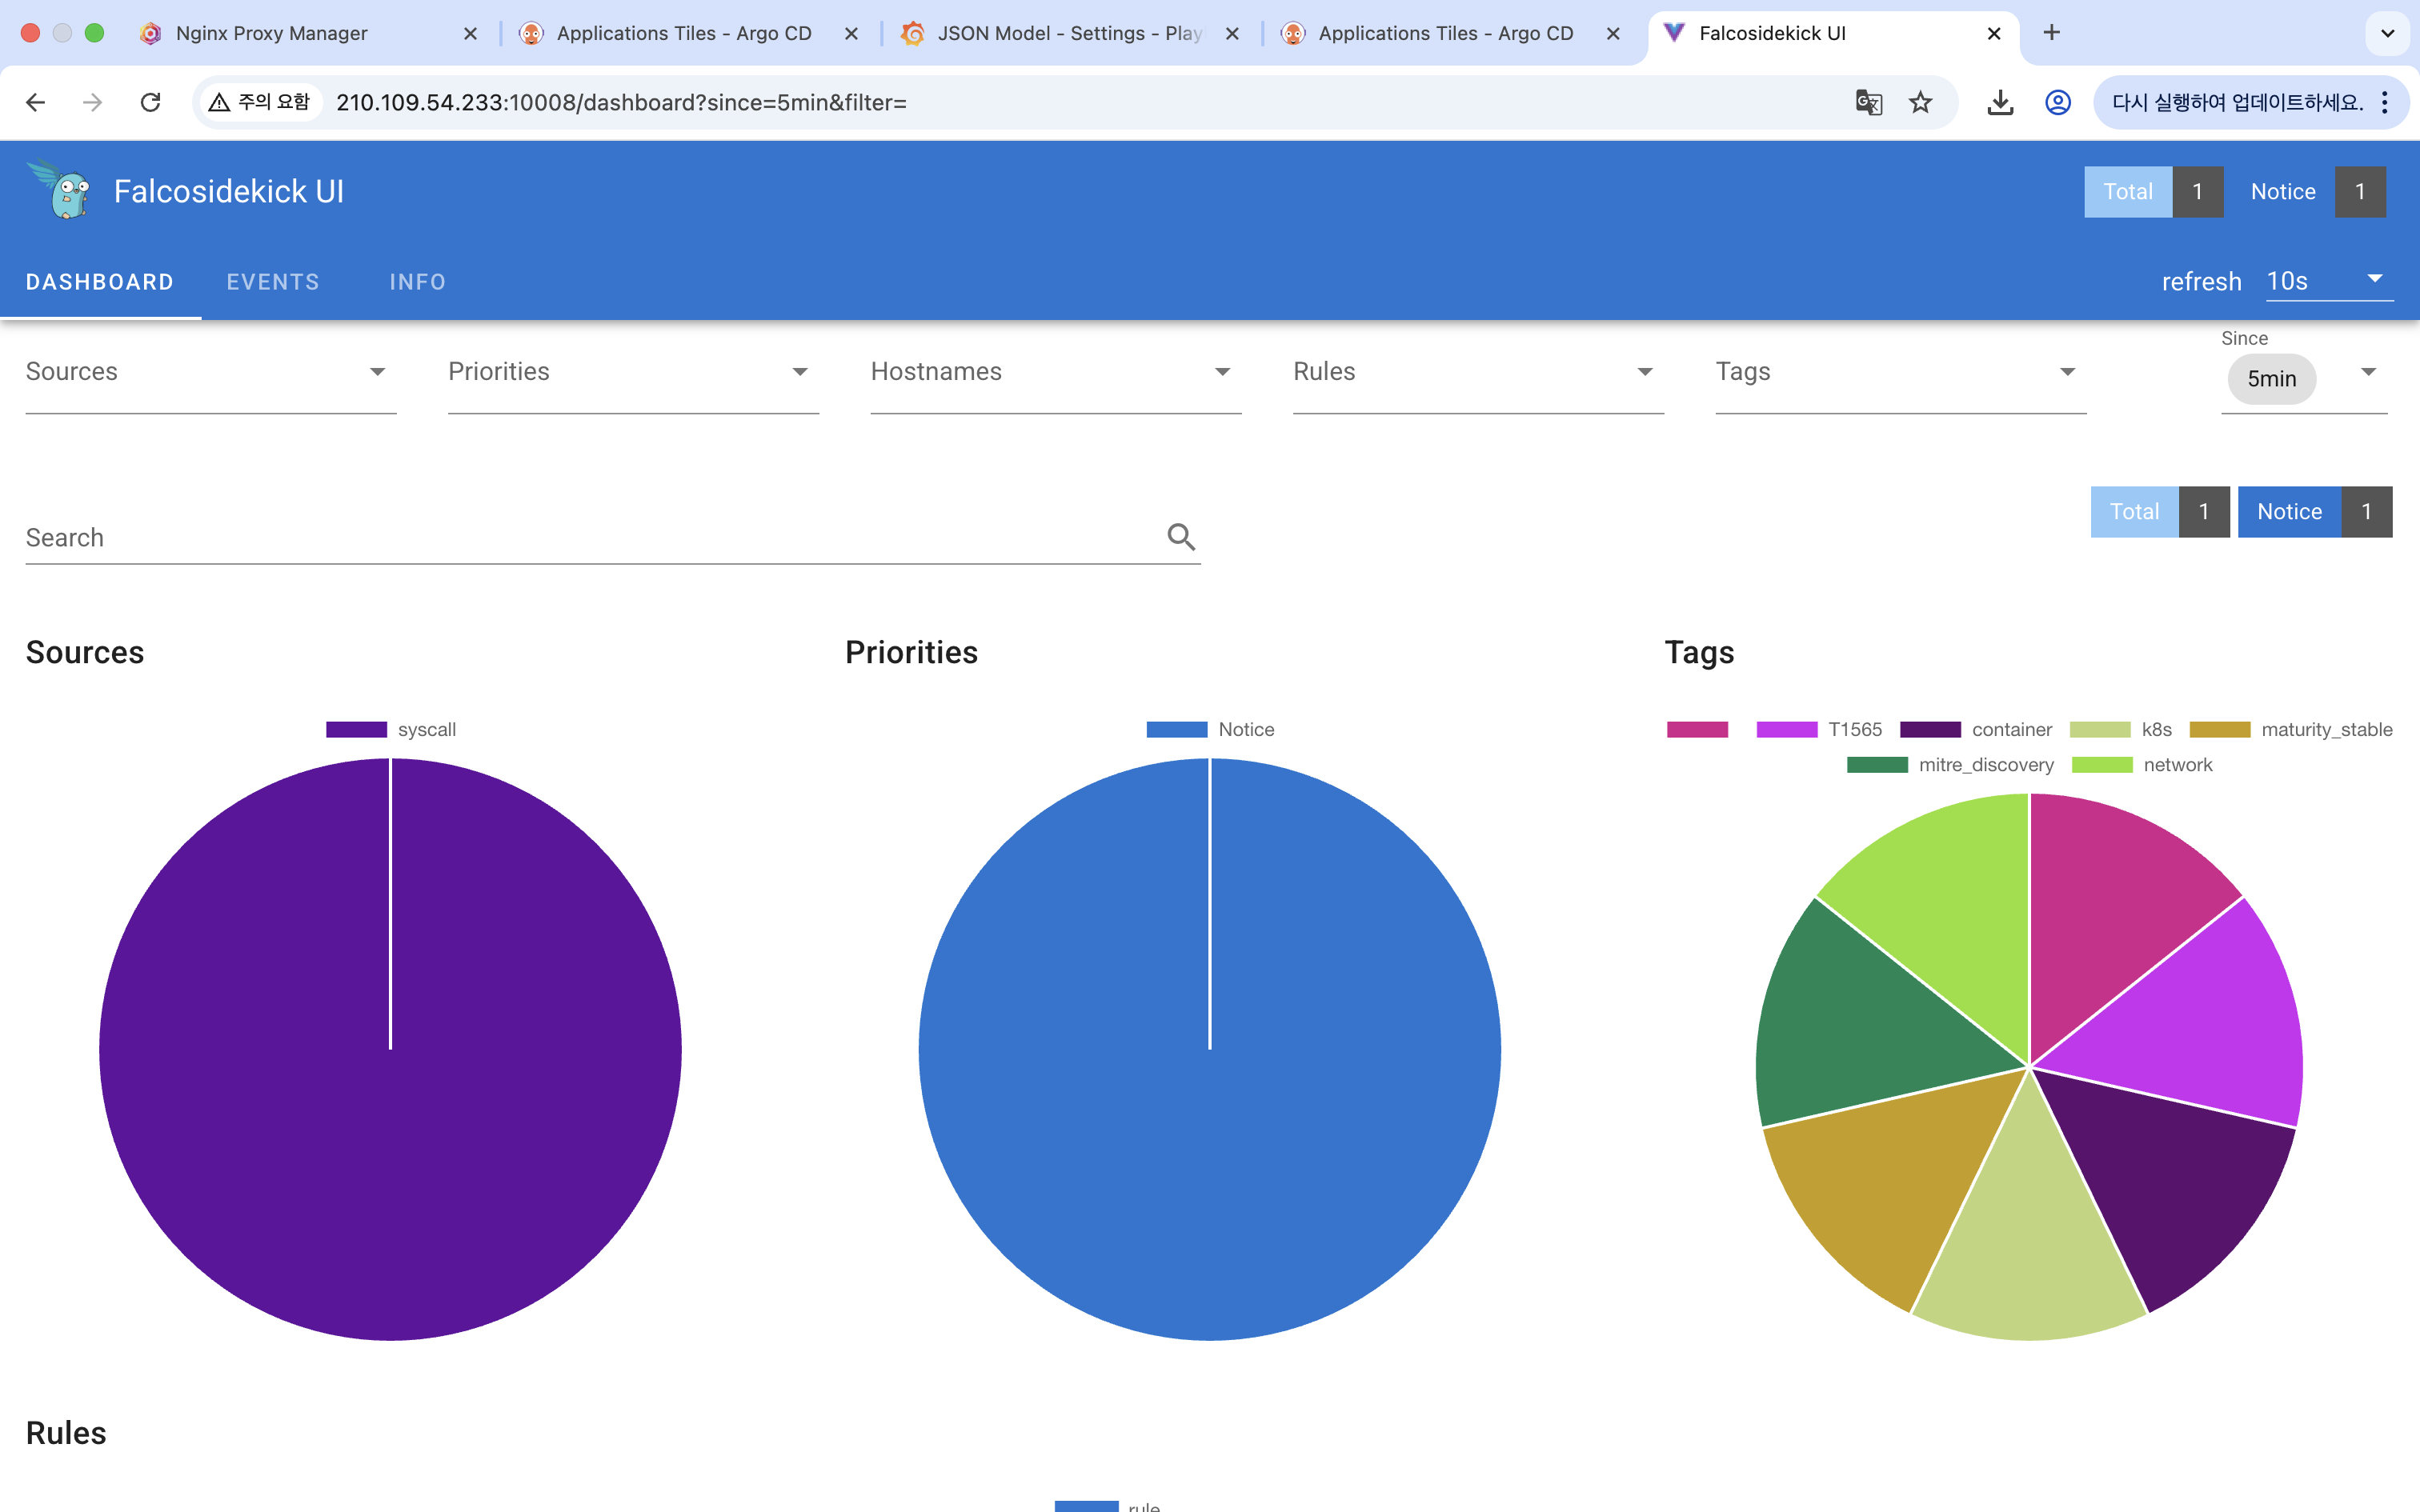Image resolution: width=2420 pixels, height=1512 pixels.
Task: Open the browser downloads icon
Action: pyautogui.click(x=1999, y=102)
